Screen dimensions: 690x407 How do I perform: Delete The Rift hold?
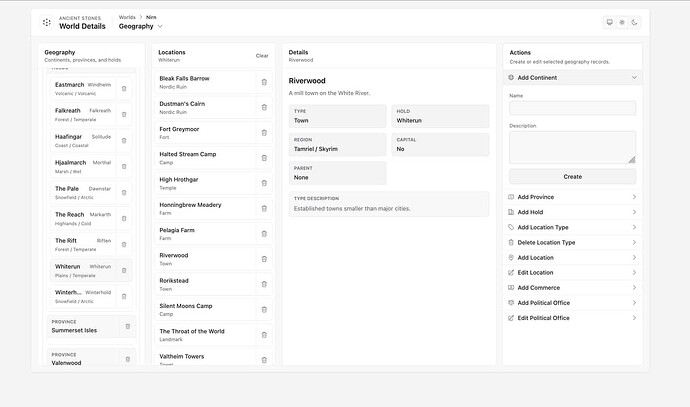pos(124,244)
